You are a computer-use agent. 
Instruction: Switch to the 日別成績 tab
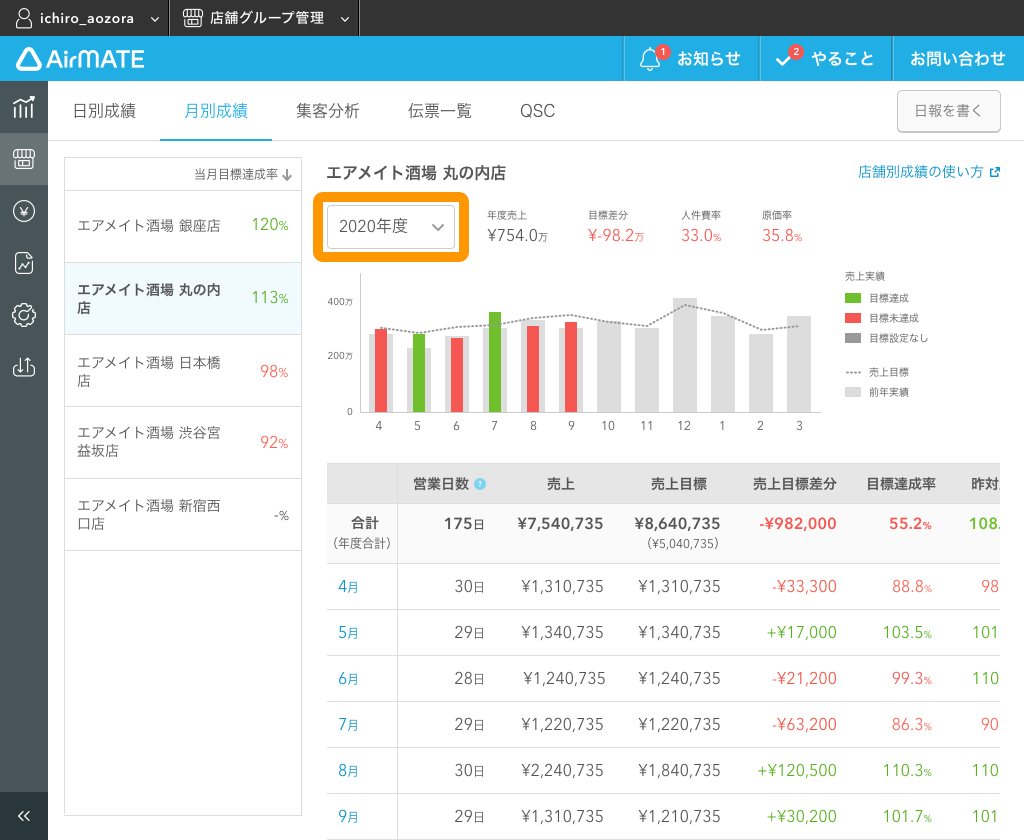point(104,110)
